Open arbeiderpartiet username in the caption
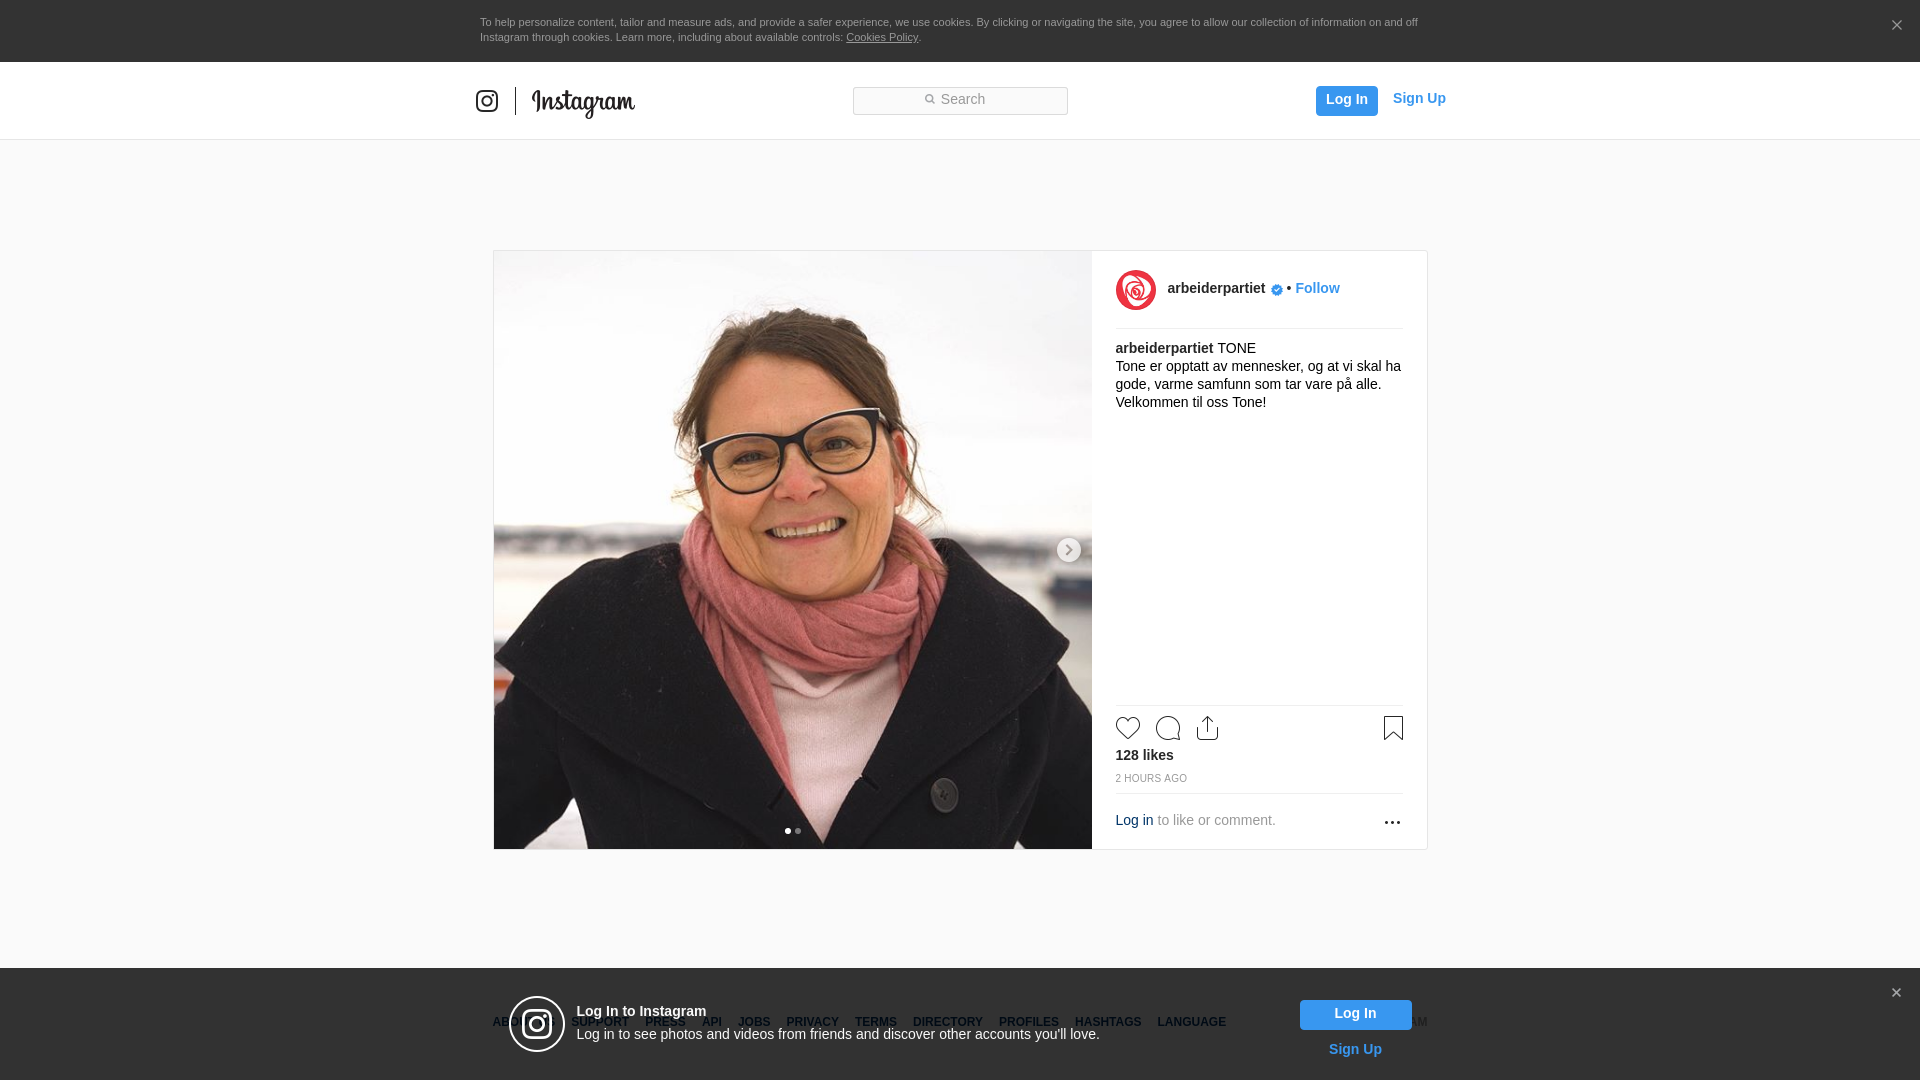The height and width of the screenshot is (1080, 1920). tap(1164, 348)
